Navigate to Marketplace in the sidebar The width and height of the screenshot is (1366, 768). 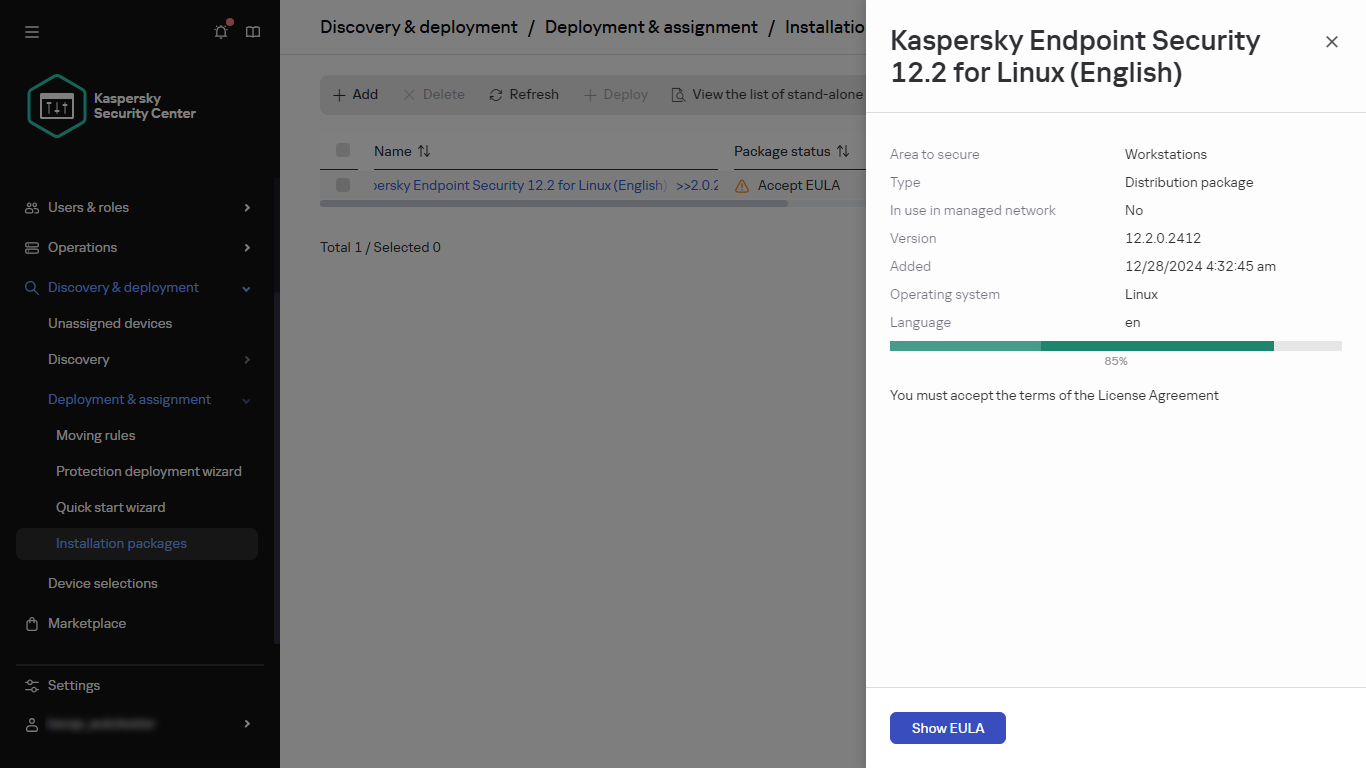pos(87,623)
